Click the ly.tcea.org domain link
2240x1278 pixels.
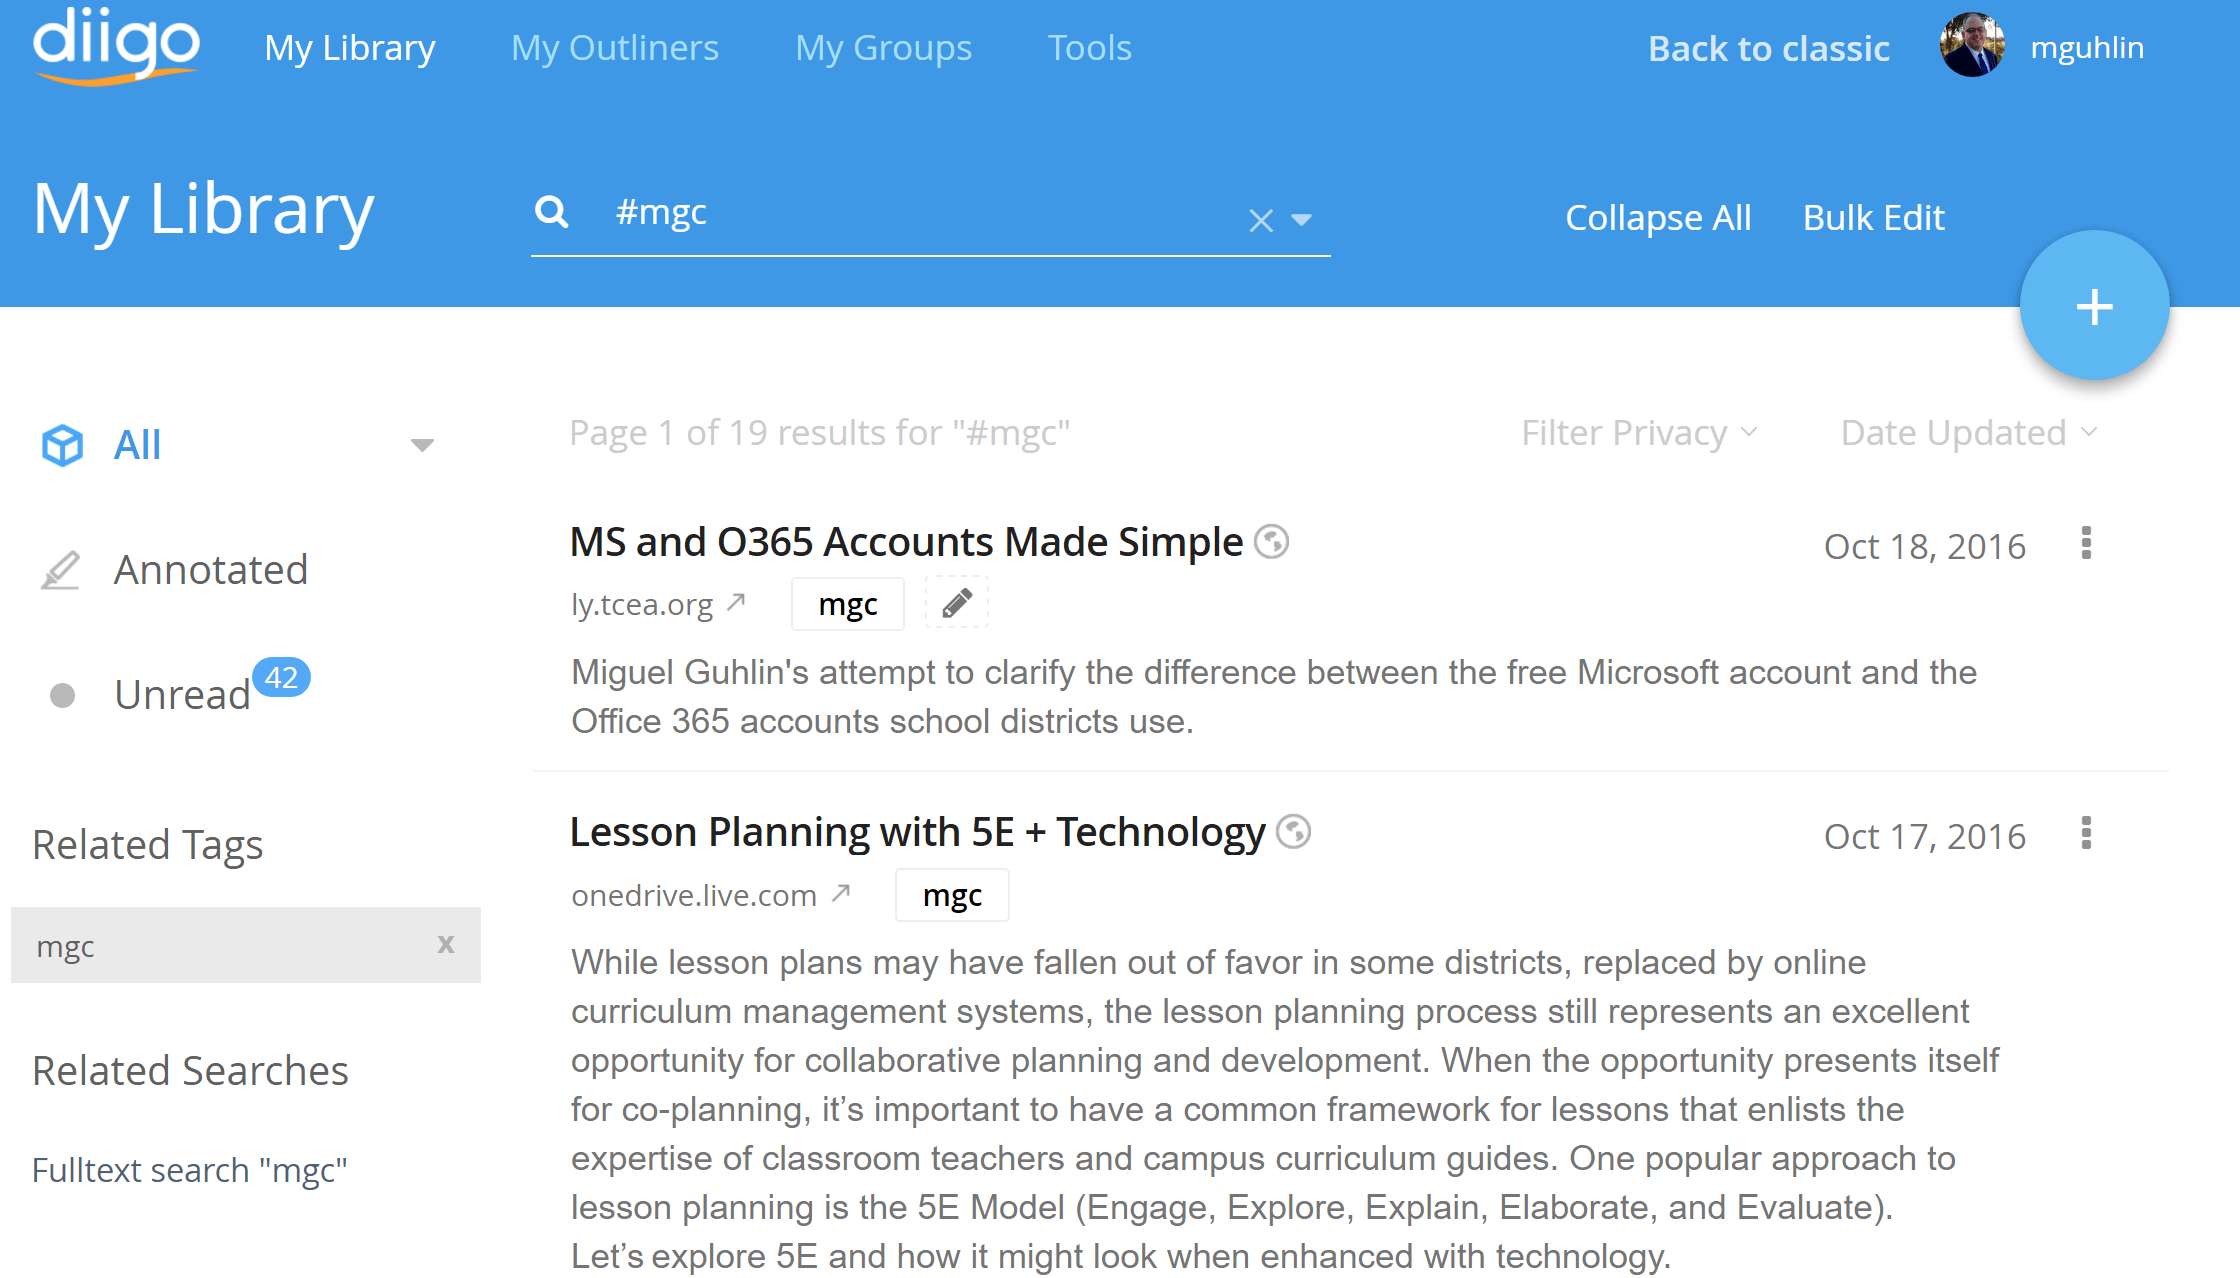(642, 604)
